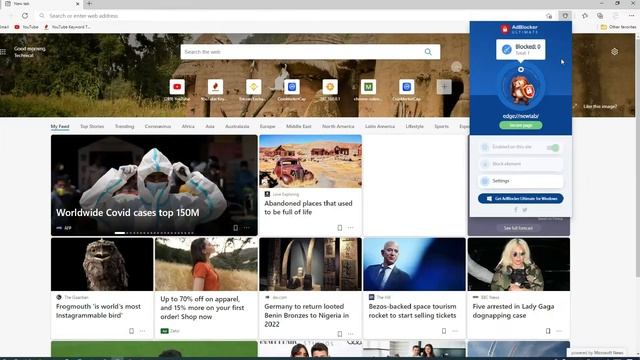Open a new browser tab with plus
Image resolution: width=640 pixels, height=360 pixels.
89,4
